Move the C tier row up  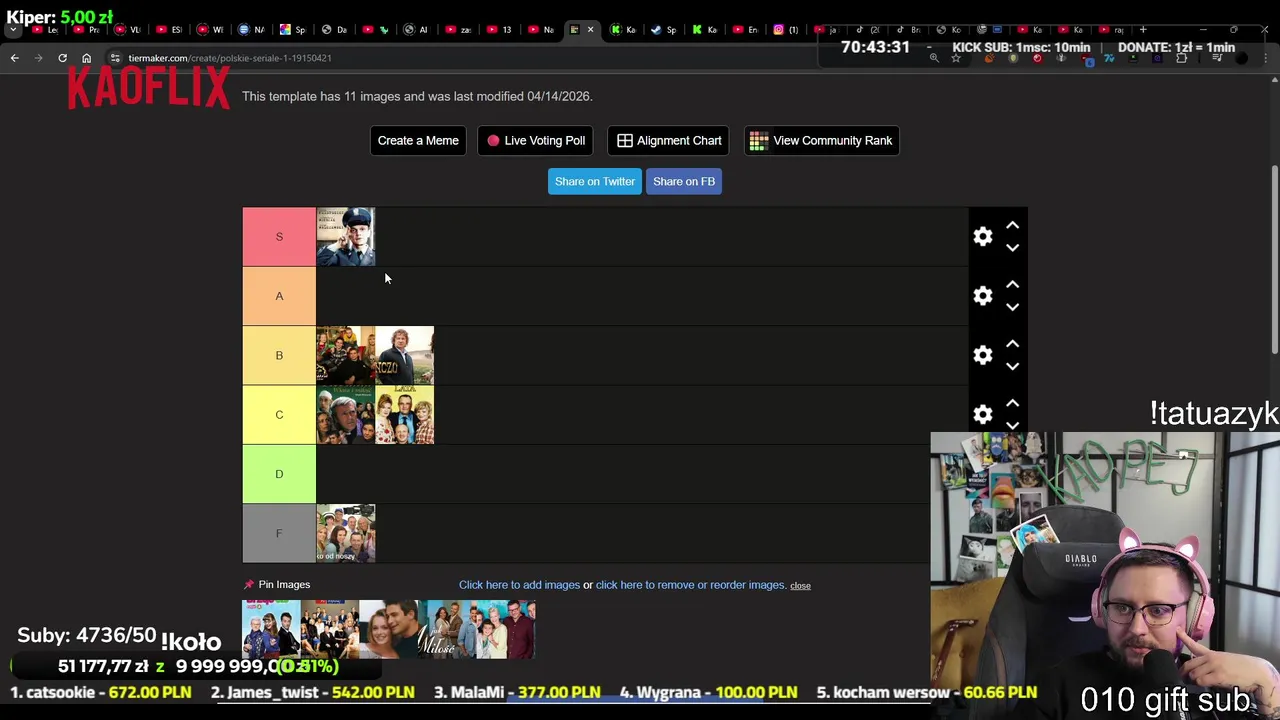click(1012, 403)
